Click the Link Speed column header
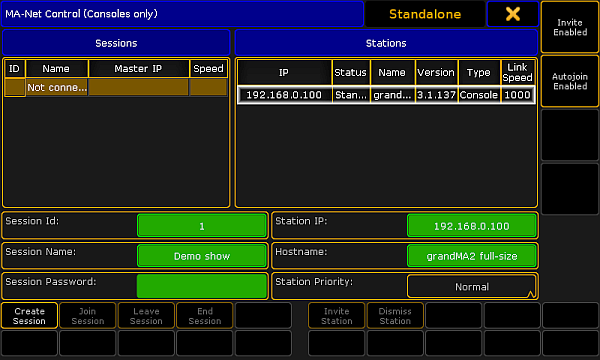This screenshot has height=360, width=600. 517,72
